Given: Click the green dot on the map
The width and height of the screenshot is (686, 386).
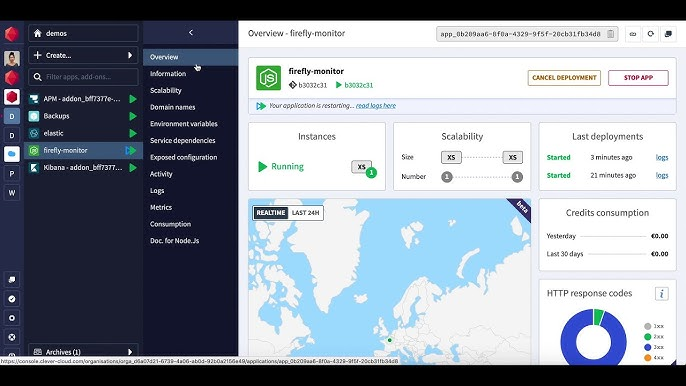Looking at the screenshot, I should pos(389,340).
